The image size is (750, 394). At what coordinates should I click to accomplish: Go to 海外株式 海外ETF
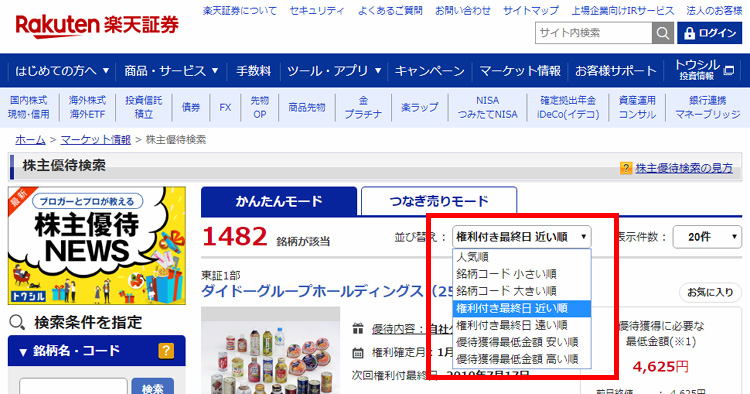coord(87,107)
